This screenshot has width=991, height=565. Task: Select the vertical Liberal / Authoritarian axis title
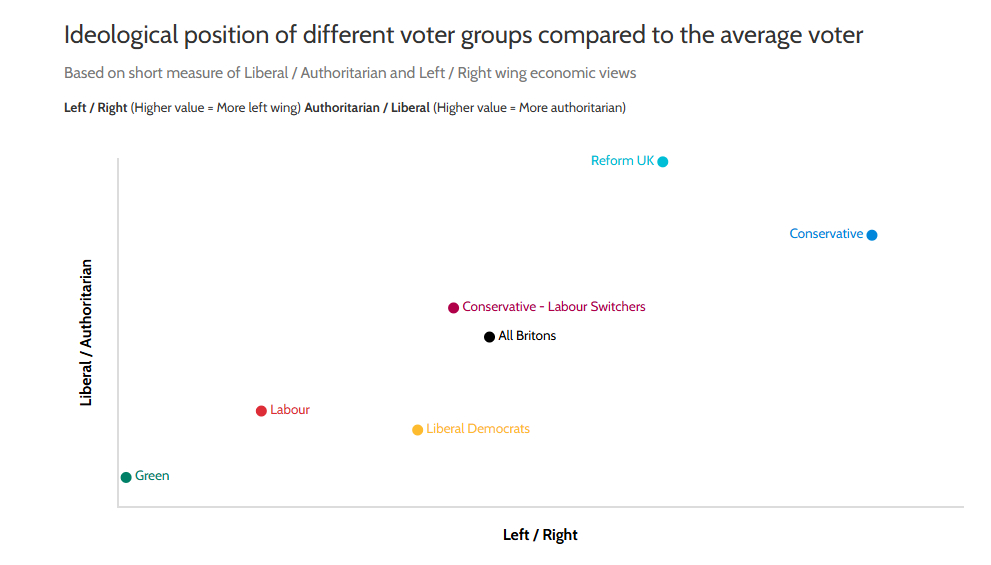86,332
